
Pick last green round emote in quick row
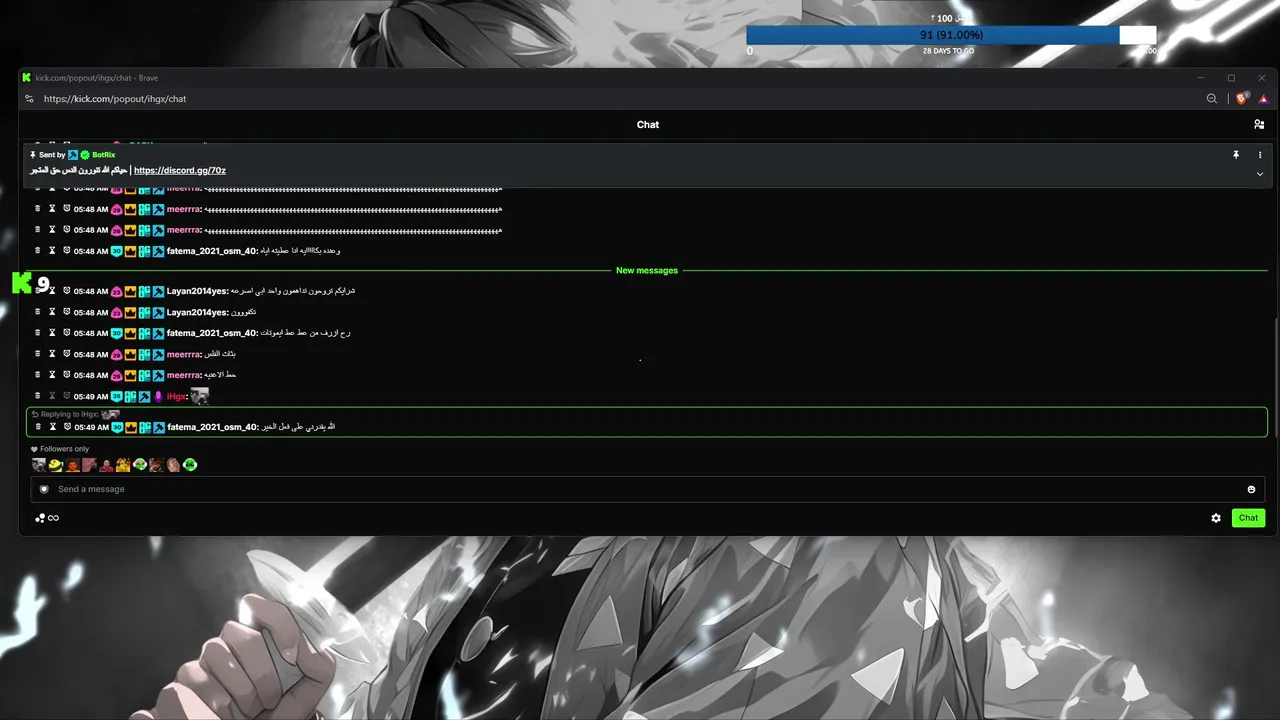click(190, 465)
